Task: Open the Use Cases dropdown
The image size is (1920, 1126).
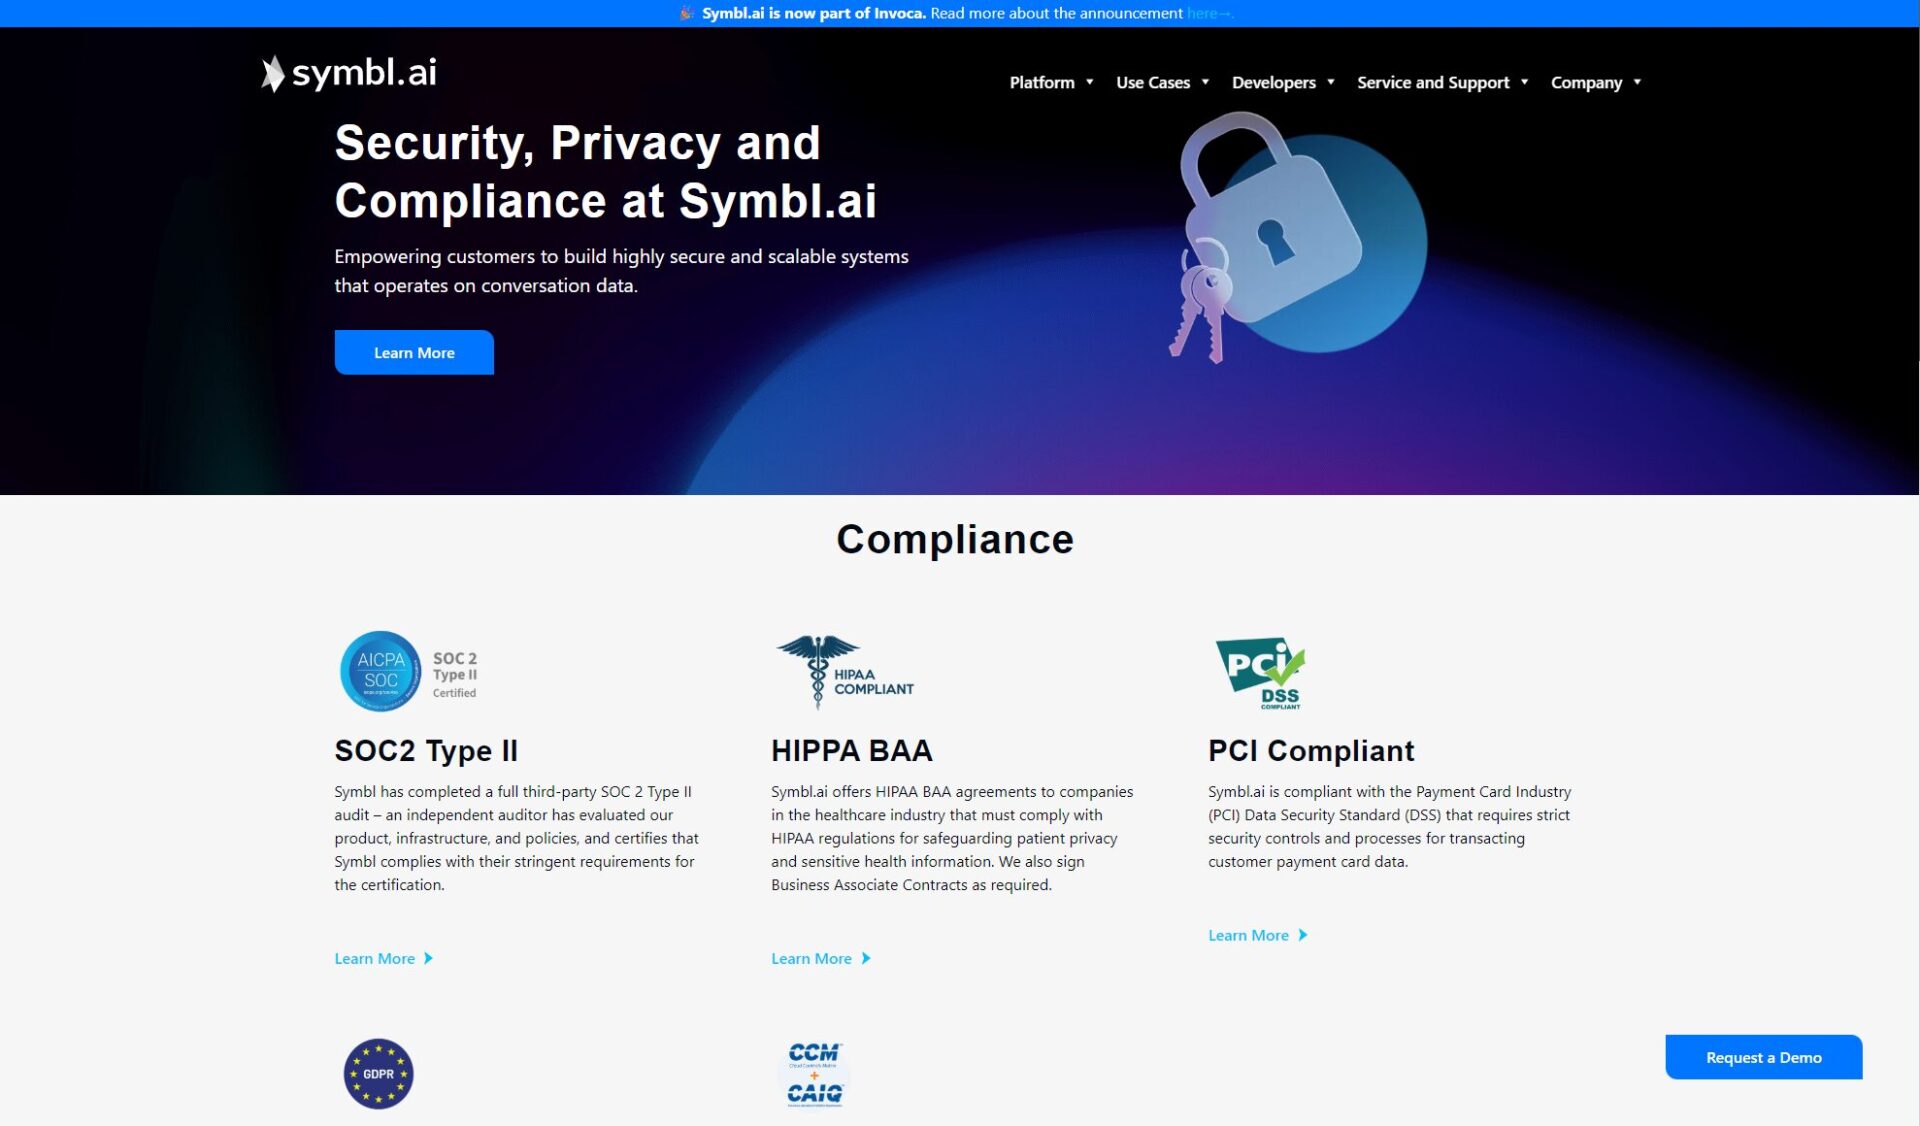Action: click(1162, 82)
